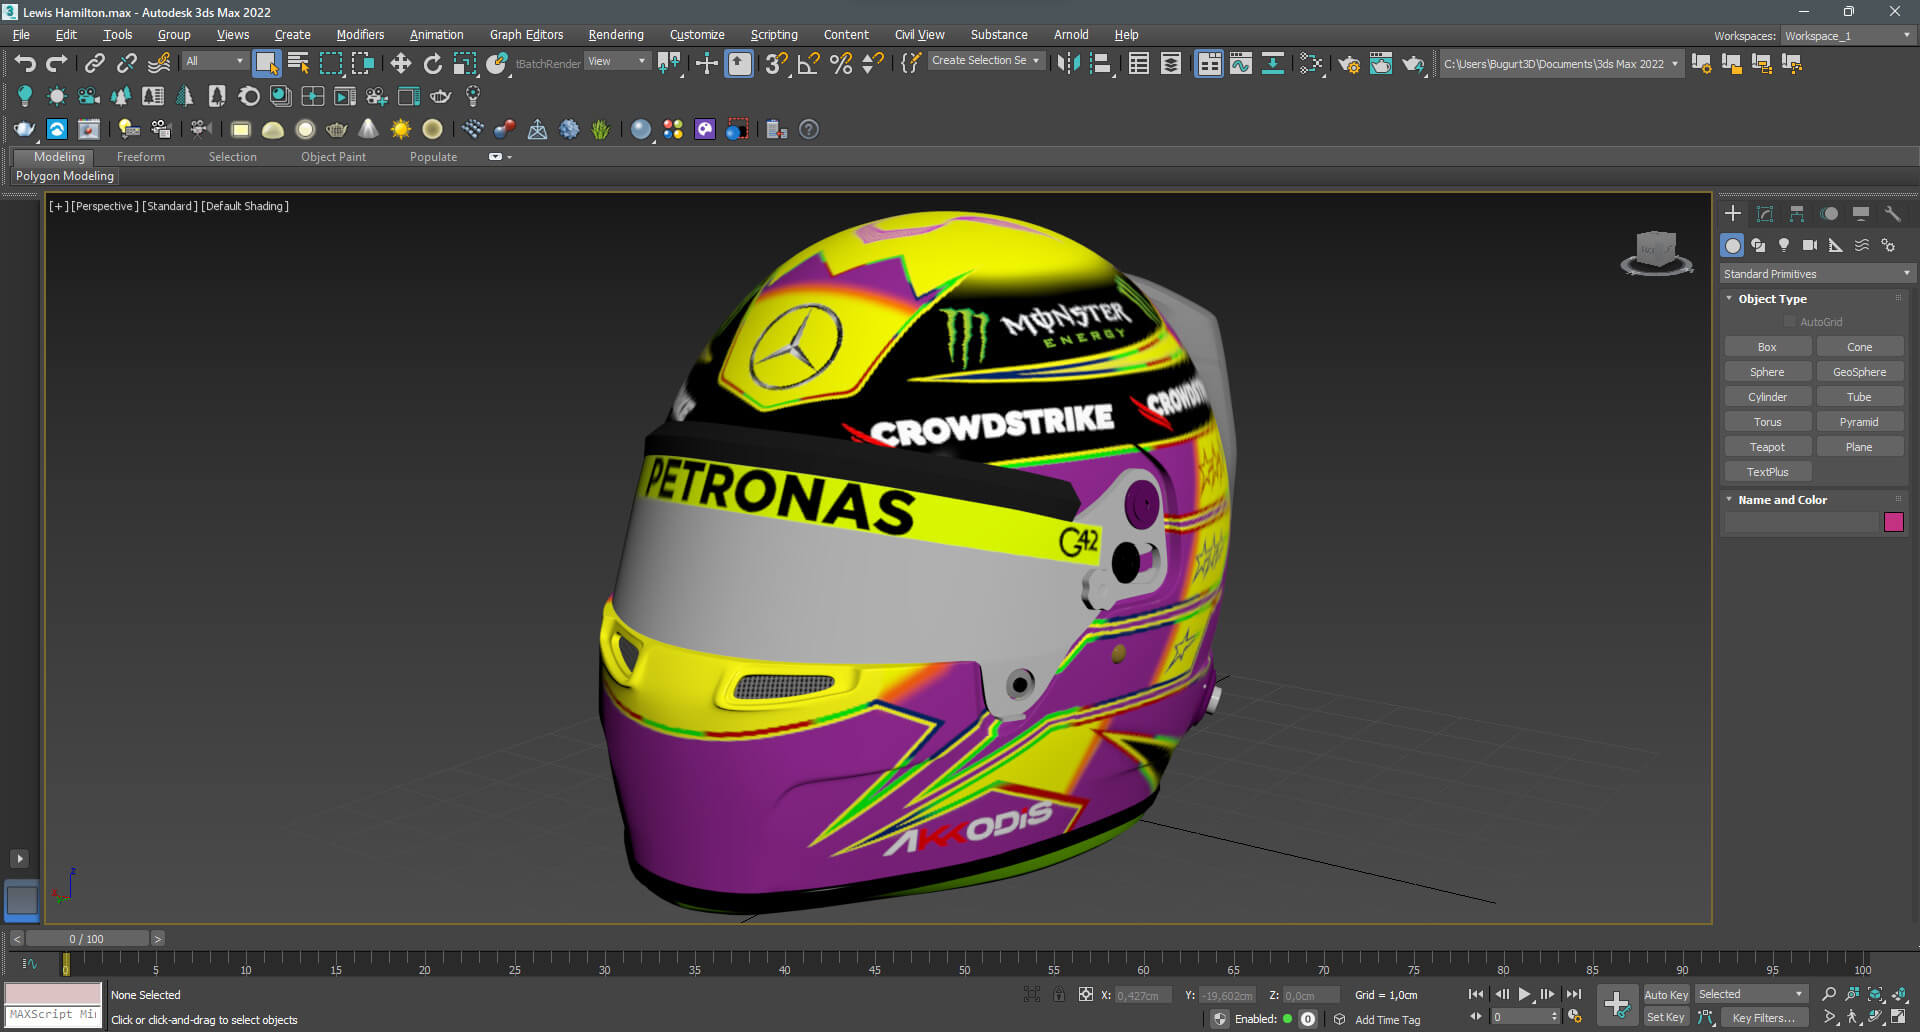Open the Layer Explorer icon
The height and width of the screenshot is (1032, 1920).
click(1170, 64)
